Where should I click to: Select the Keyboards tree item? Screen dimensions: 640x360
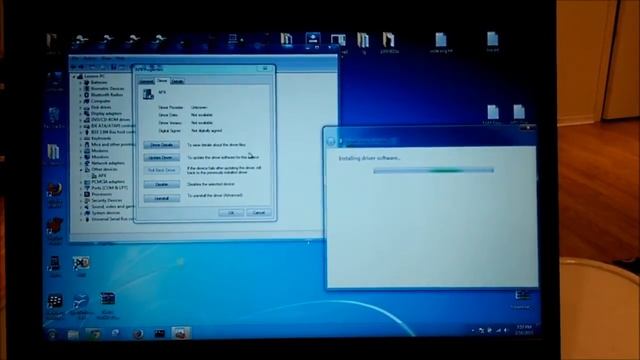pyautogui.click(x=101, y=138)
